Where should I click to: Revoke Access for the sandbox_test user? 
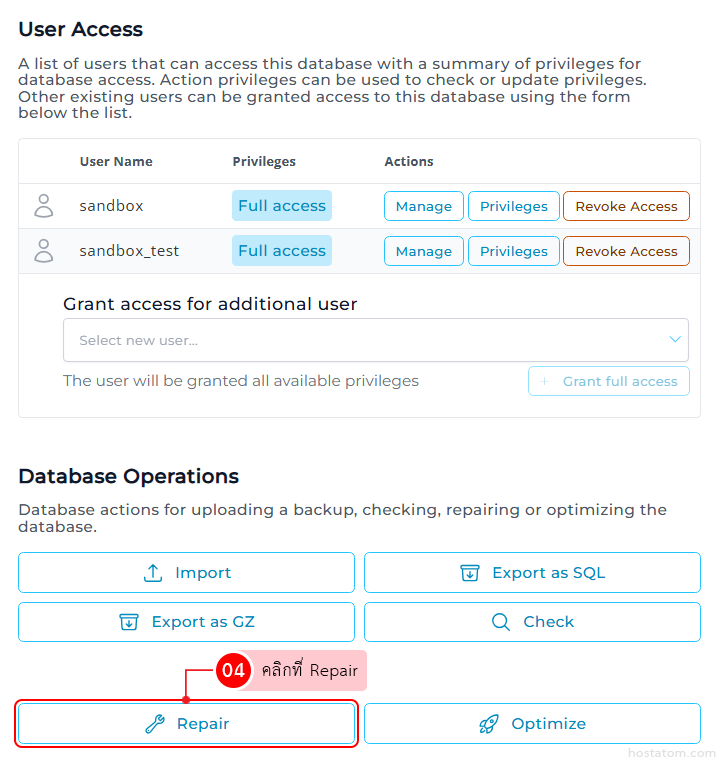626,251
